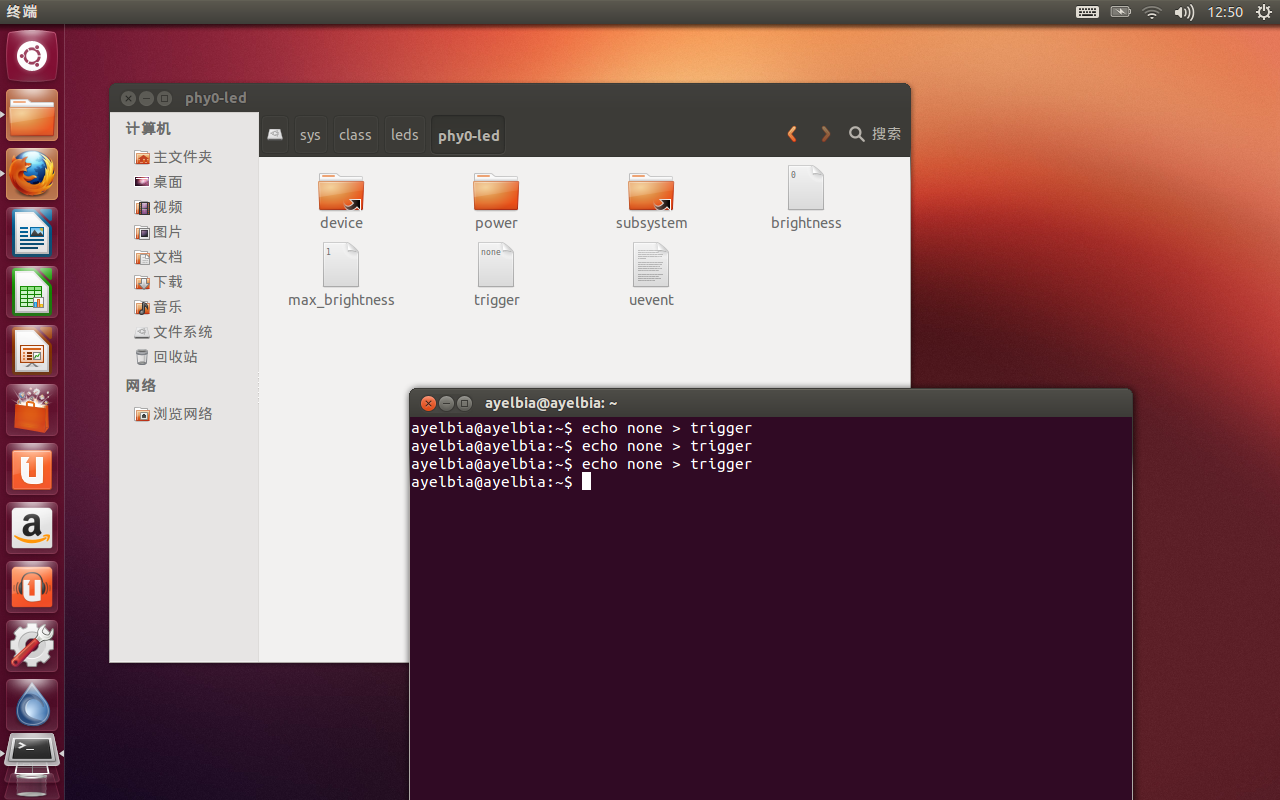Launch Firefox from launcher
This screenshot has width=1280, height=800.
(x=32, y=174)
